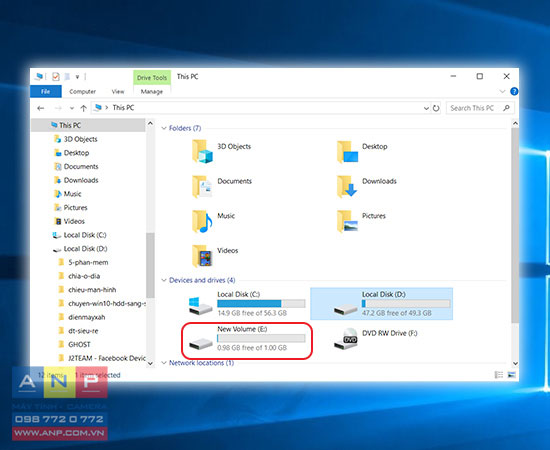The width and height of the screenshot is (550, 450).
Task: Click the Help question mark icon
Action: point(514,91)
